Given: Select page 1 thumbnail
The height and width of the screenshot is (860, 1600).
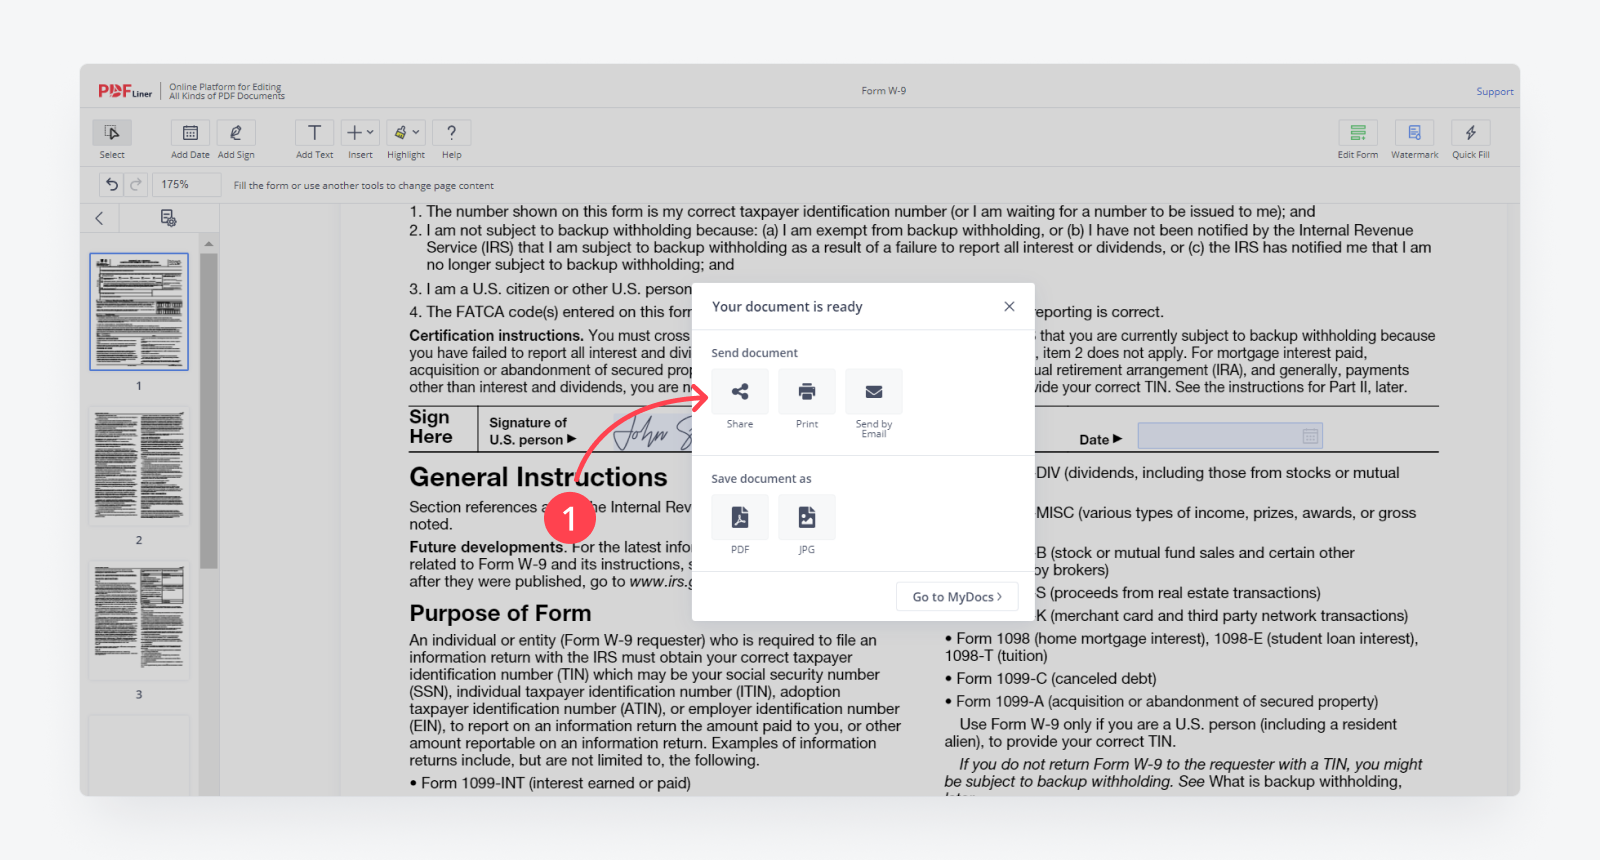Looking at the screenshot, I should (139, 312).
